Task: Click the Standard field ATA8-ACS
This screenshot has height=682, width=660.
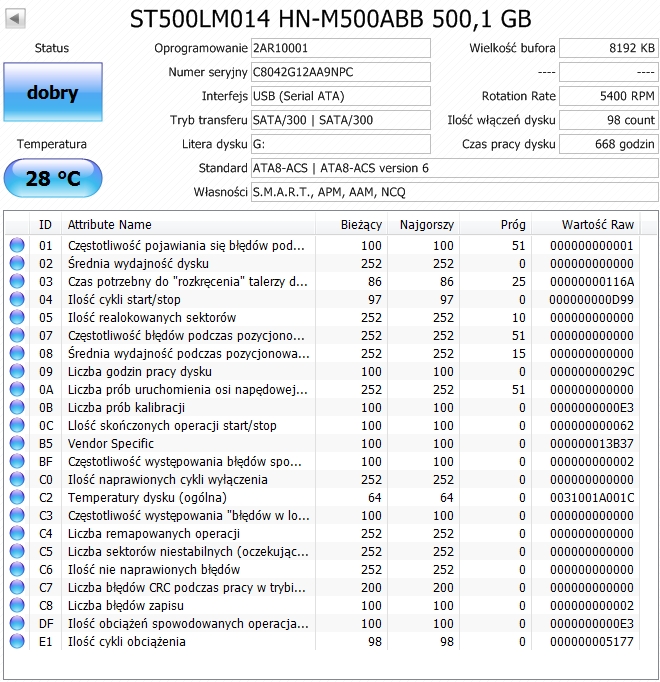Action: point(455,168)
